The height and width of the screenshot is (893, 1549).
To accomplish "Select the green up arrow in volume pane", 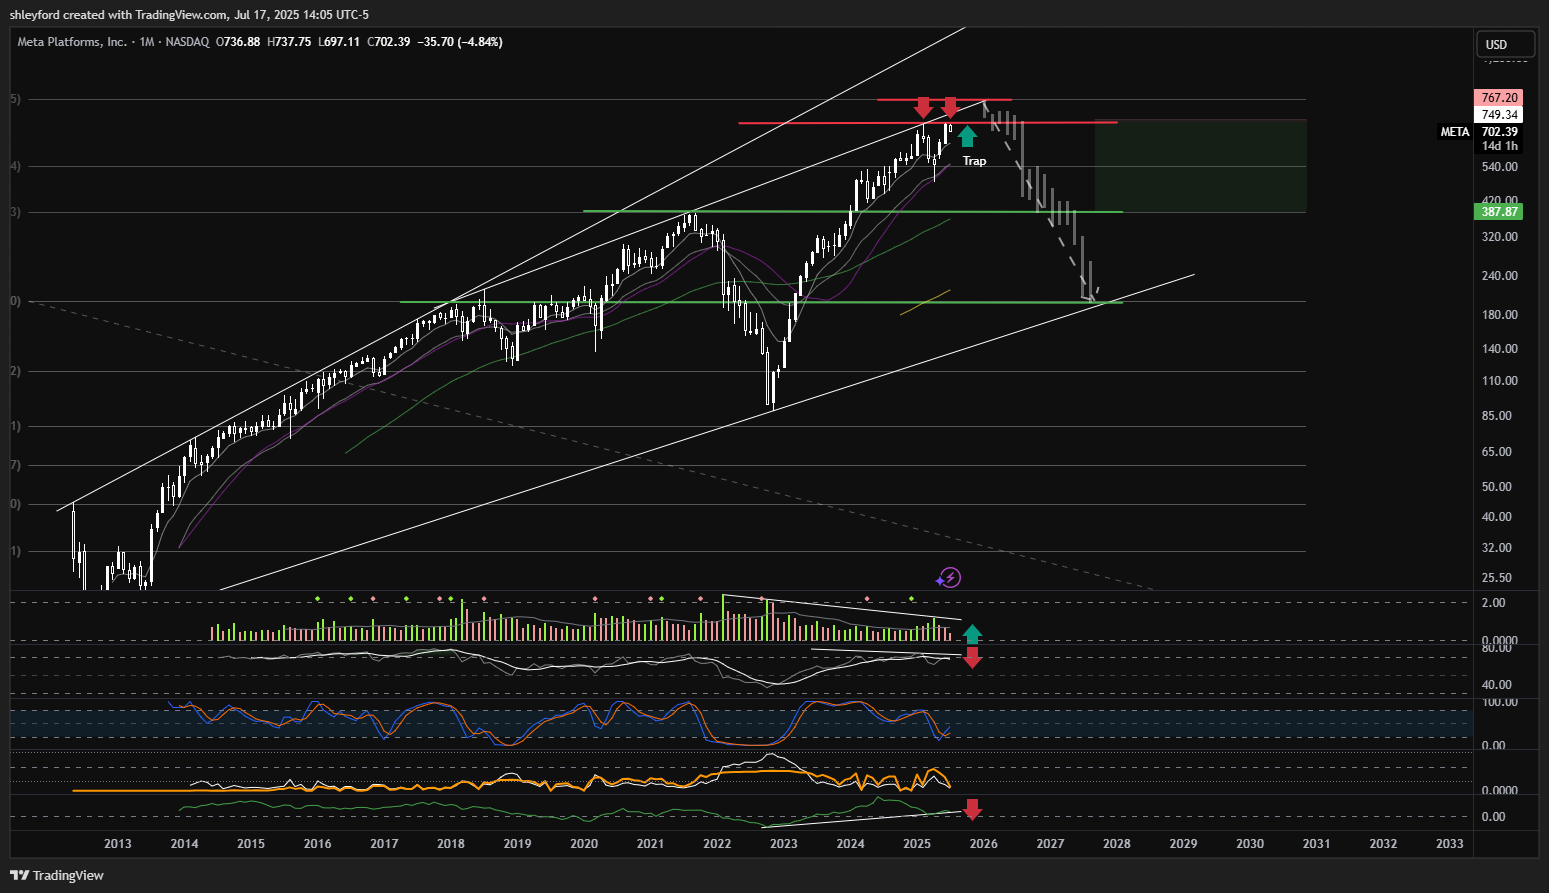I will point(972,634).
